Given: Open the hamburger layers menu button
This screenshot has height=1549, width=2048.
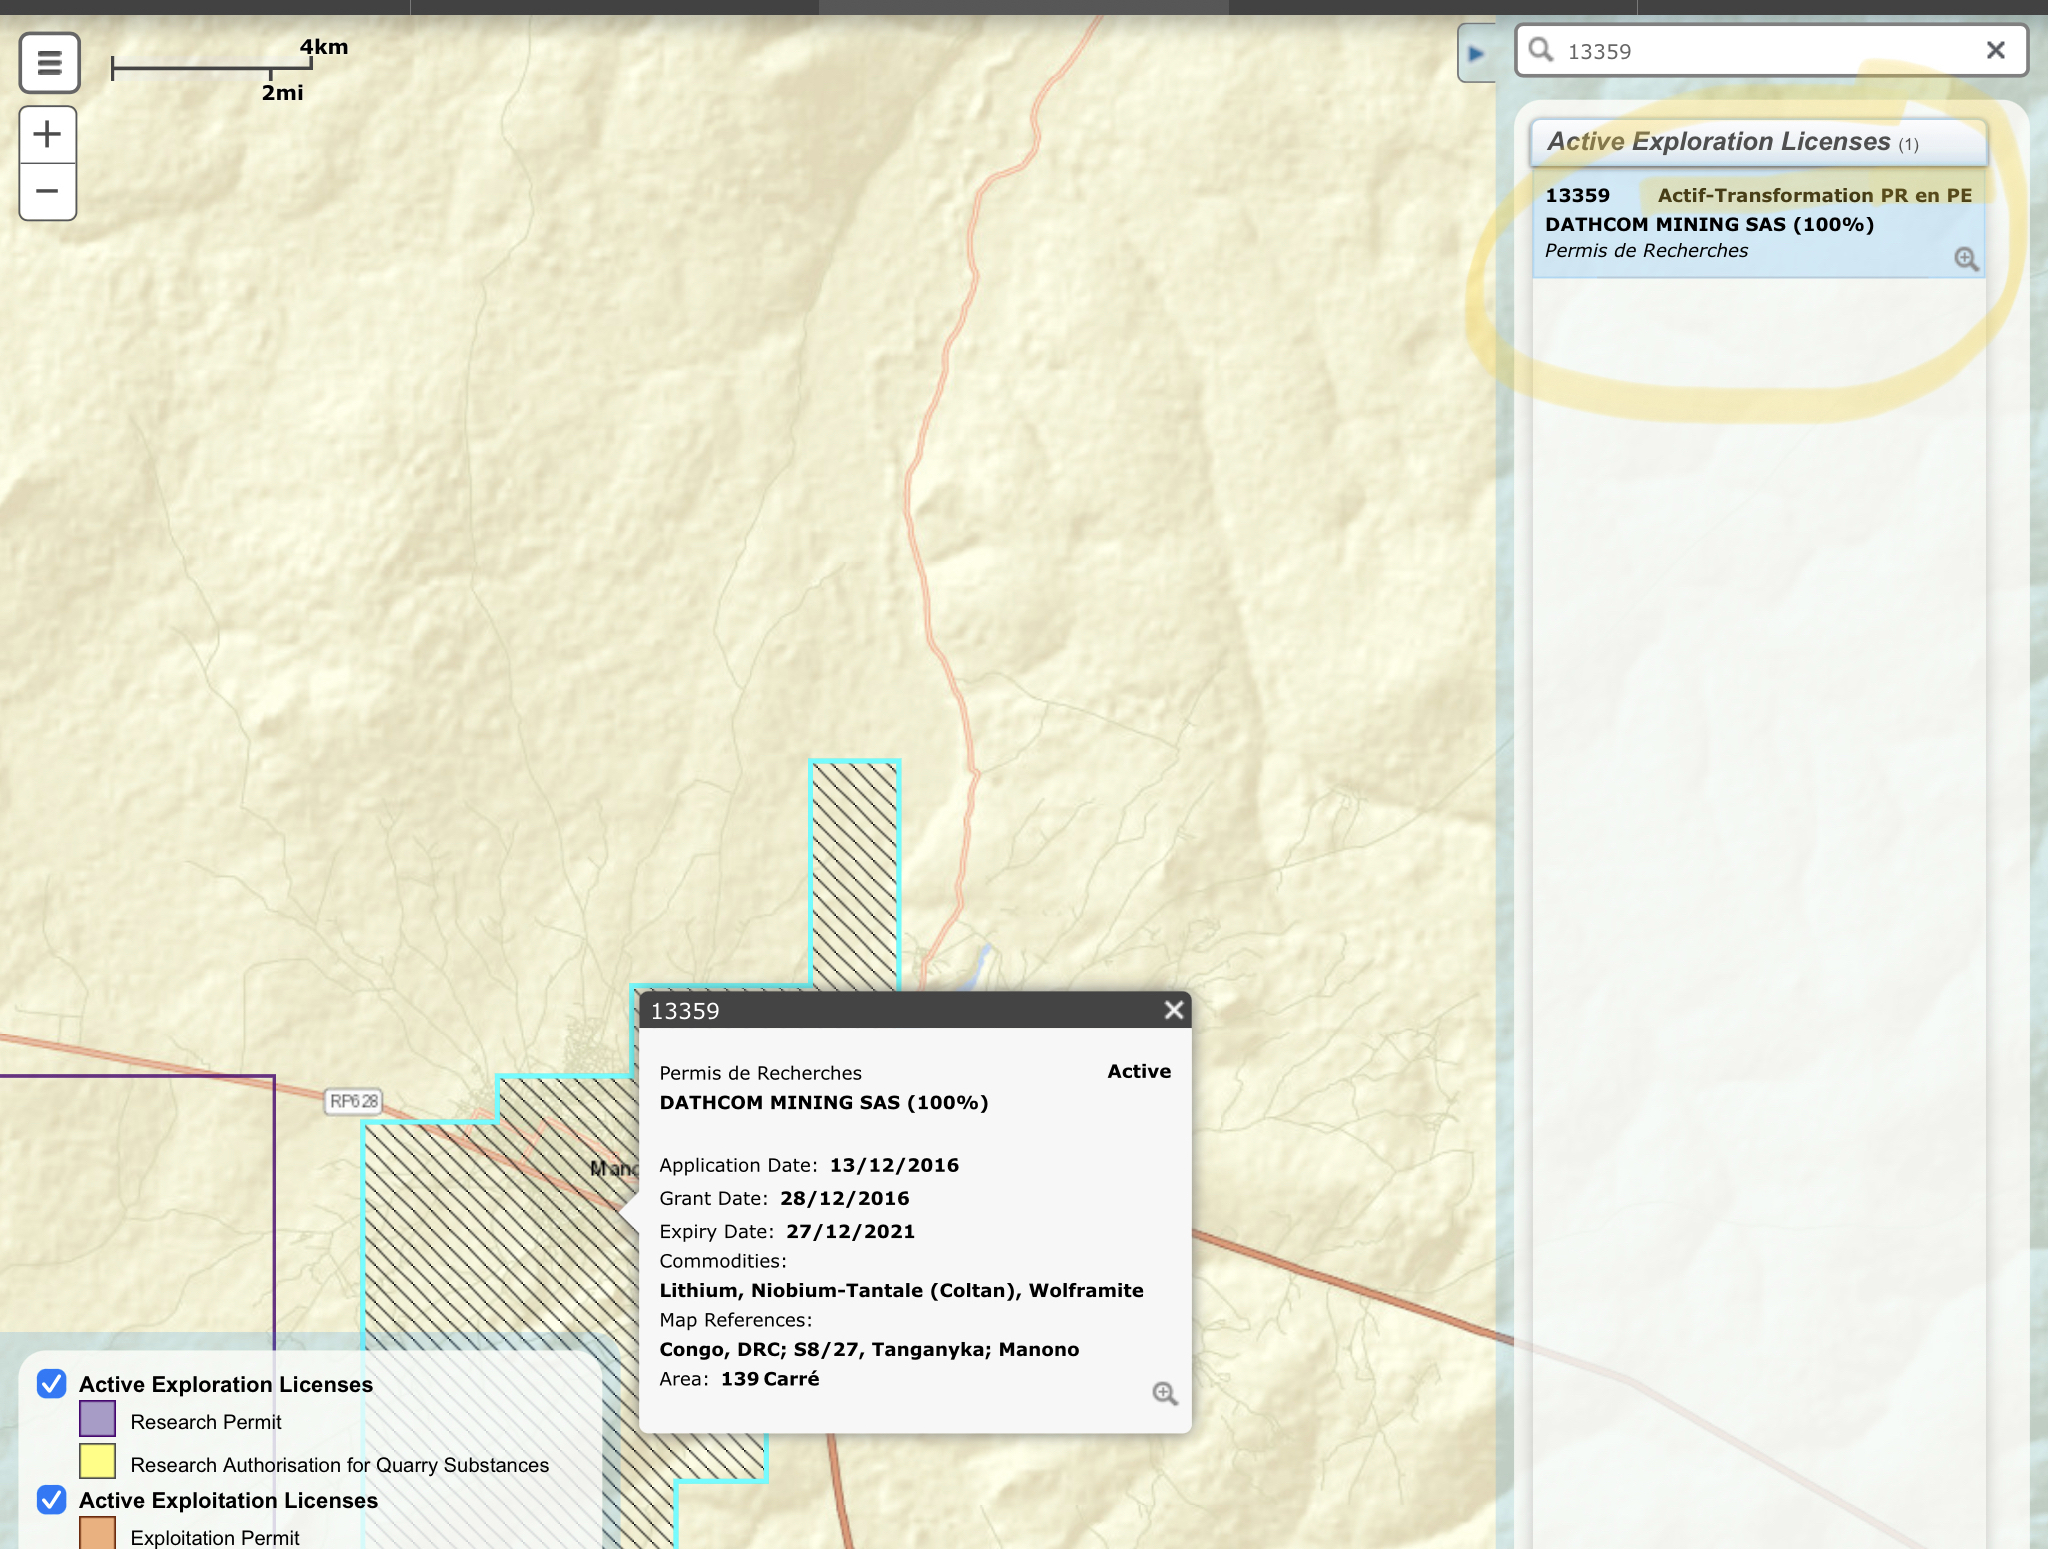Looking at the screenshot, I should coord(49,63).
